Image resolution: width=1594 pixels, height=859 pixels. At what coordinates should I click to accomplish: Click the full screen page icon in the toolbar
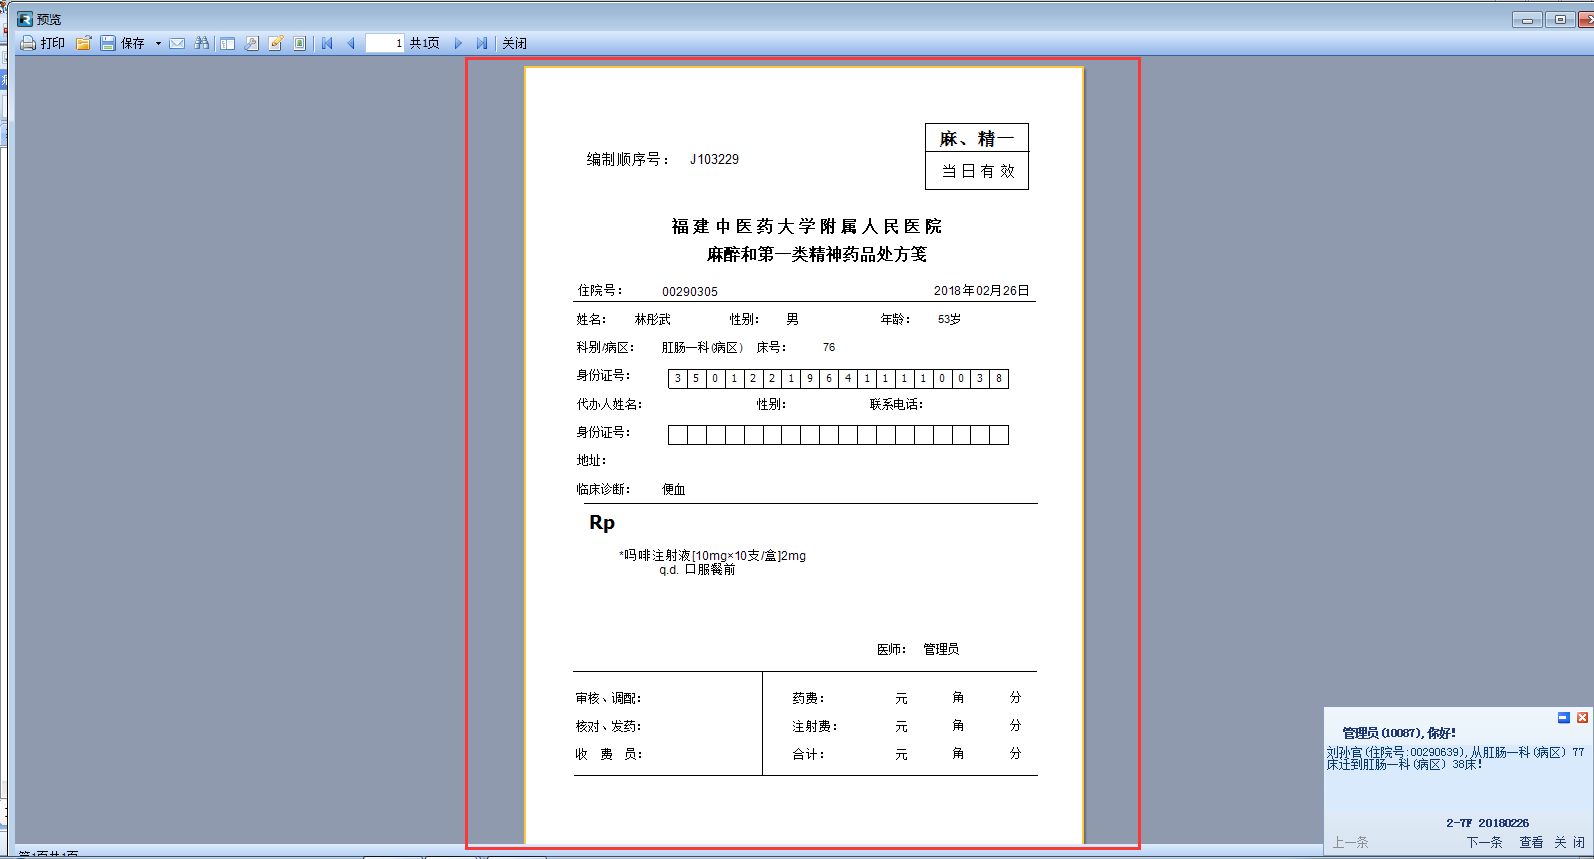[300, 43]
